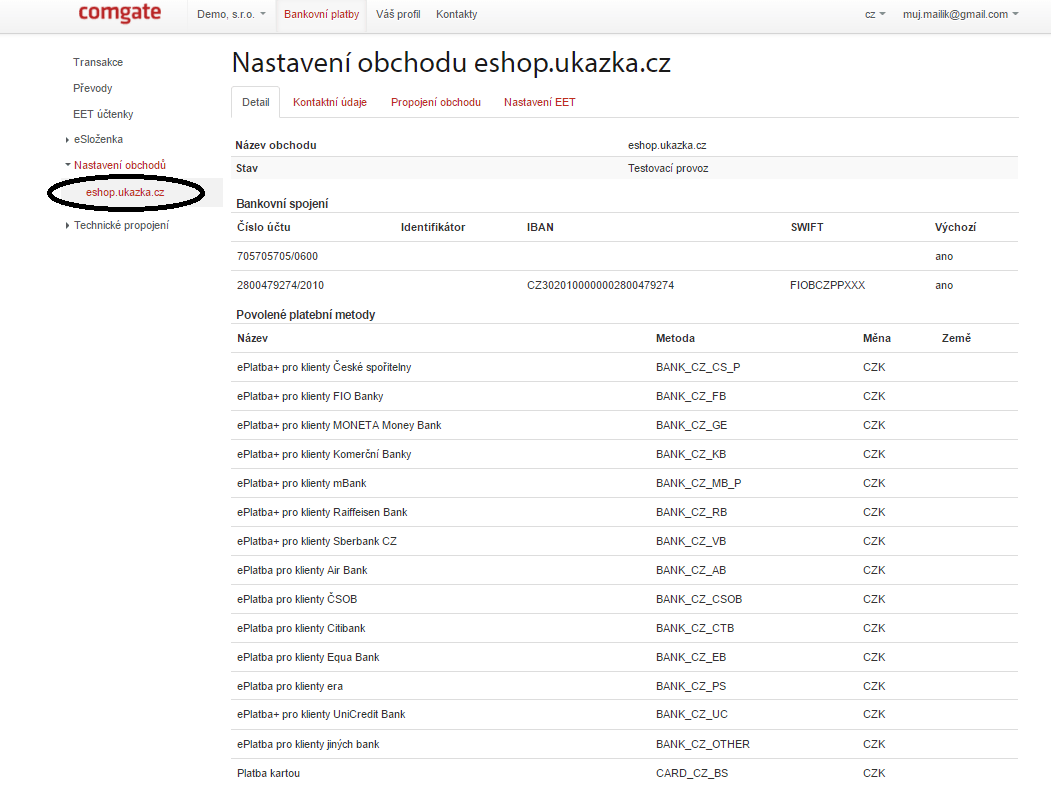This screenshot has width=1051, height=795.
Task: Switch to the Propojení obchodu tab
Action: [x=436, y=103]
